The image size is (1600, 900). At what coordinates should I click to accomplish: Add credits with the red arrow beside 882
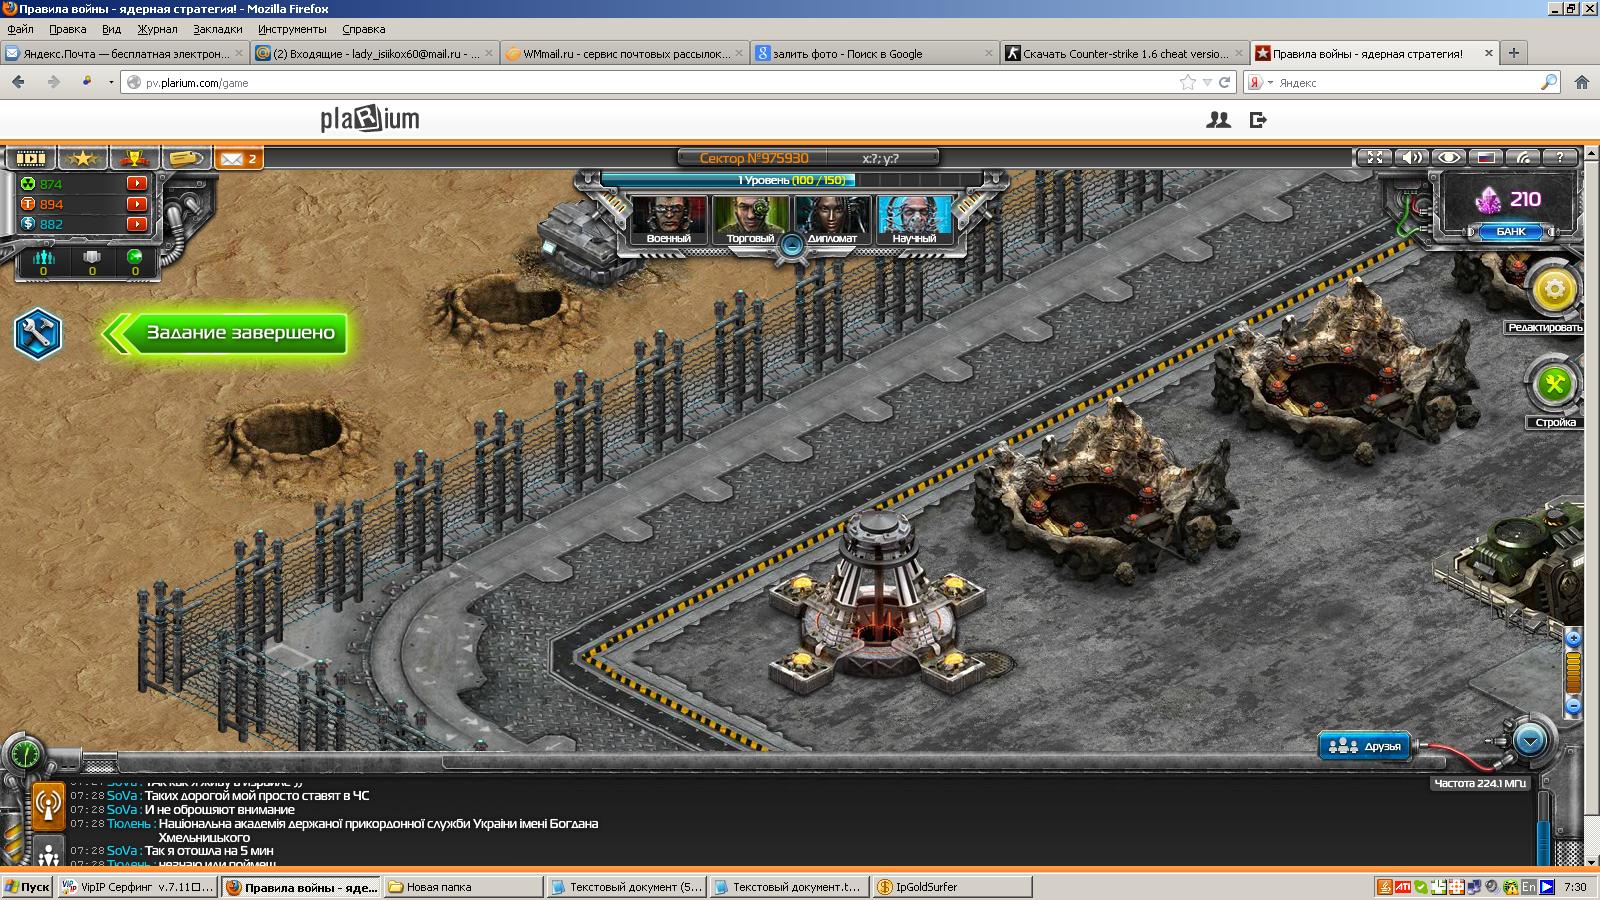click(137, 224)
